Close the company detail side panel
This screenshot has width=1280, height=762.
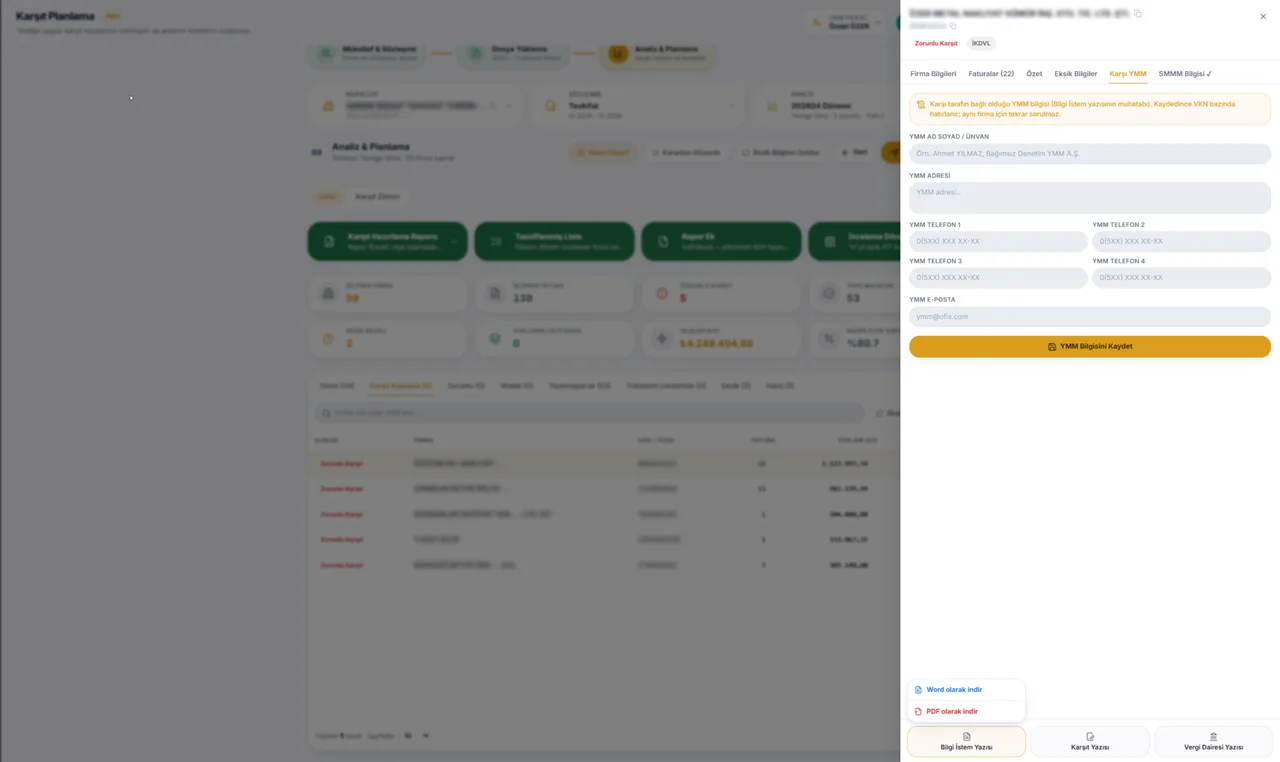tap(1263, 16)
